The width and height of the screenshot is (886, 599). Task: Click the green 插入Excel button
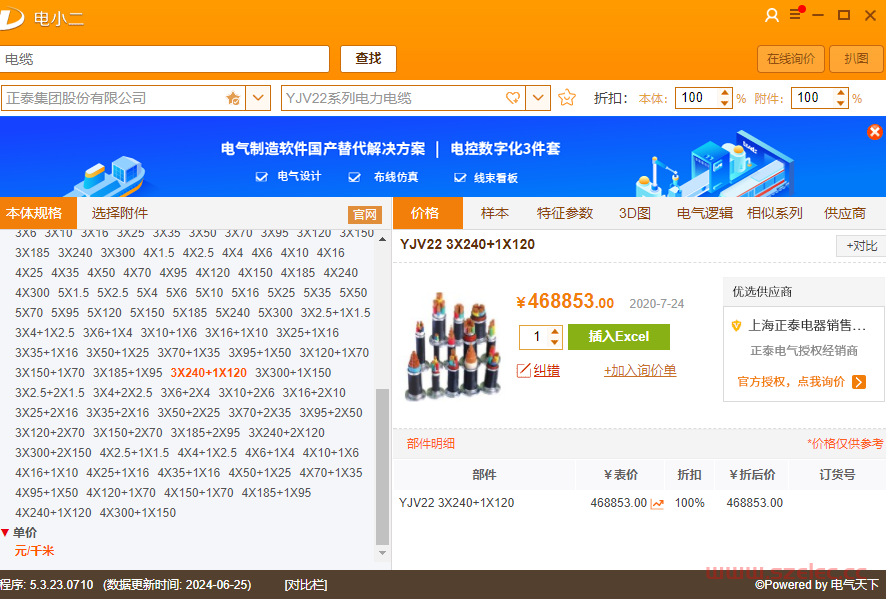[619, 337]
